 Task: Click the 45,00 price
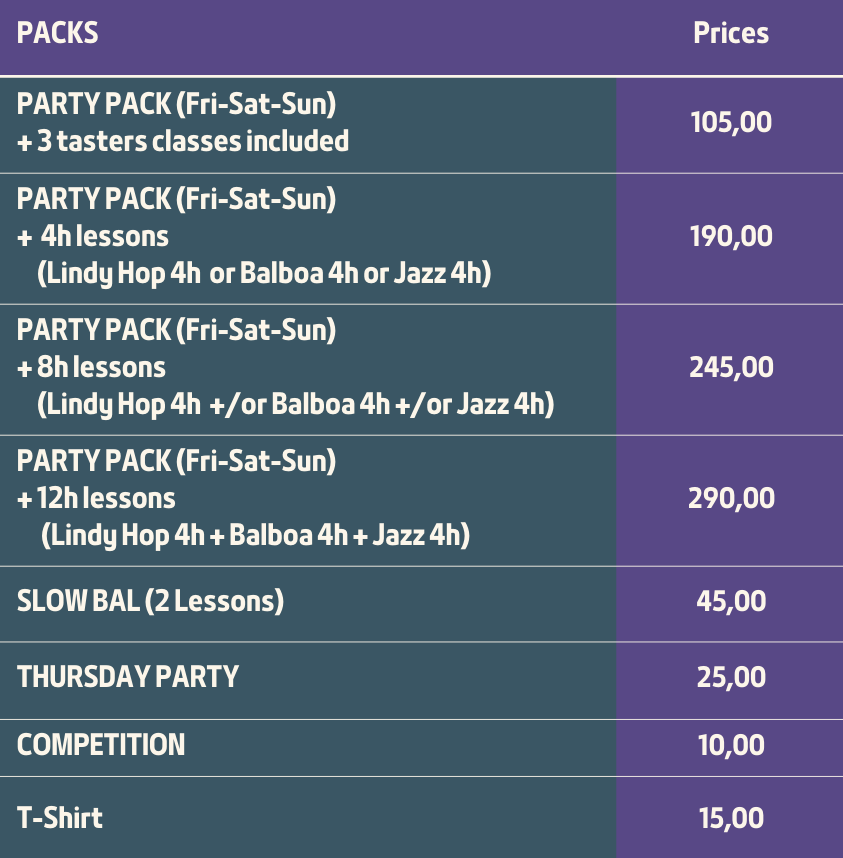[x=731, y=601]
